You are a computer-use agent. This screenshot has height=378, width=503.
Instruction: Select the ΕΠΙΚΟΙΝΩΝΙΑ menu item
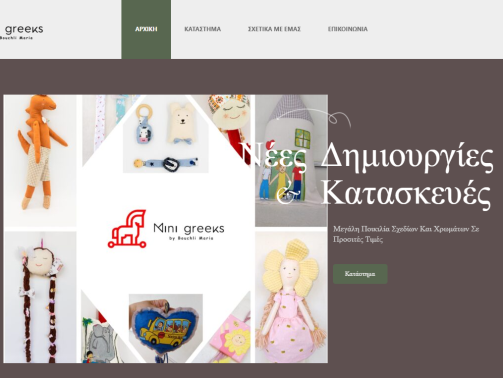click(348, 29)
